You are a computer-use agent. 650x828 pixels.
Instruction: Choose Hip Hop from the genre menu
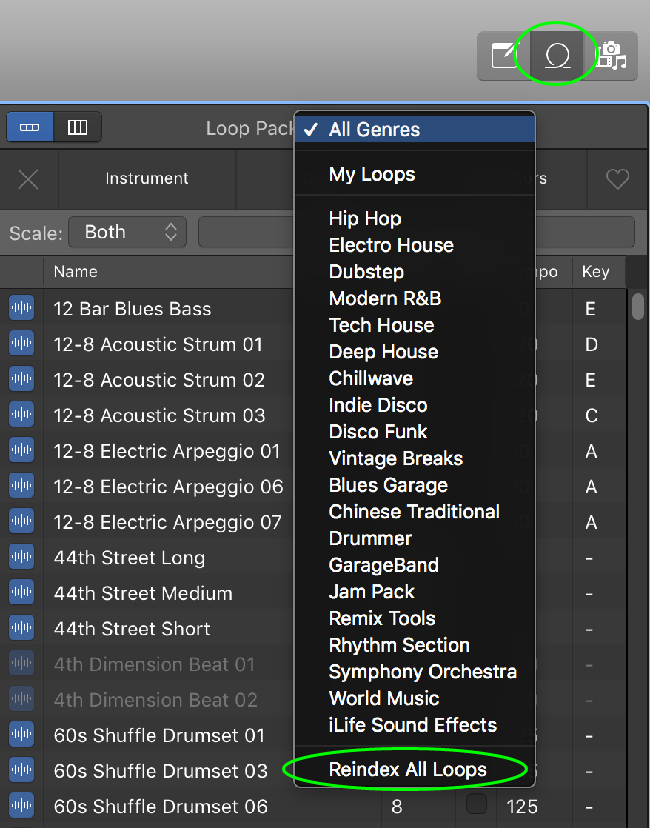click(363, 218)
